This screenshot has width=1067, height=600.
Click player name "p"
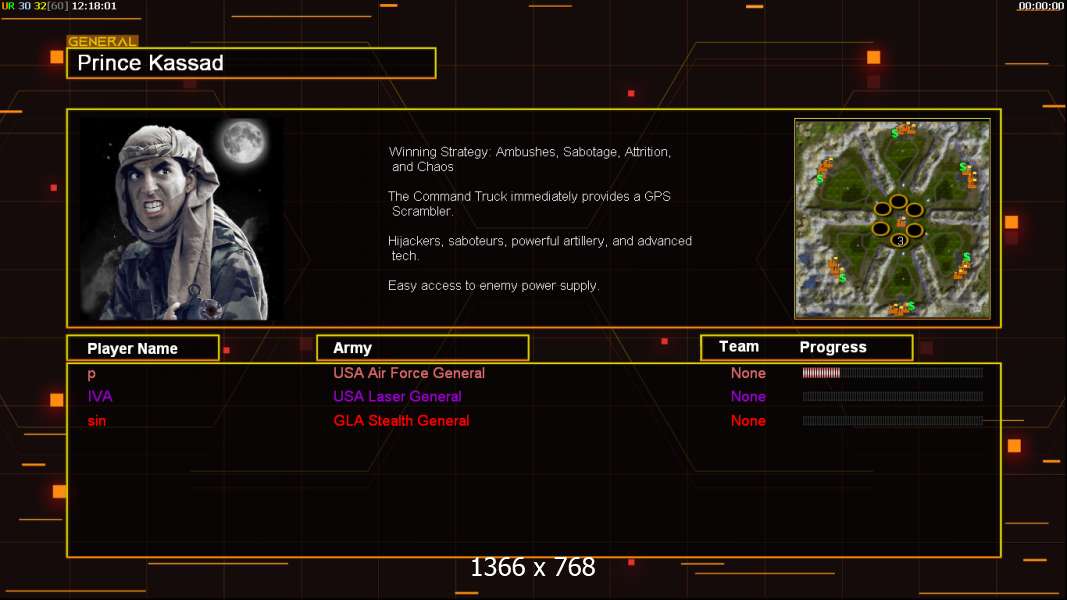point(91,373)
